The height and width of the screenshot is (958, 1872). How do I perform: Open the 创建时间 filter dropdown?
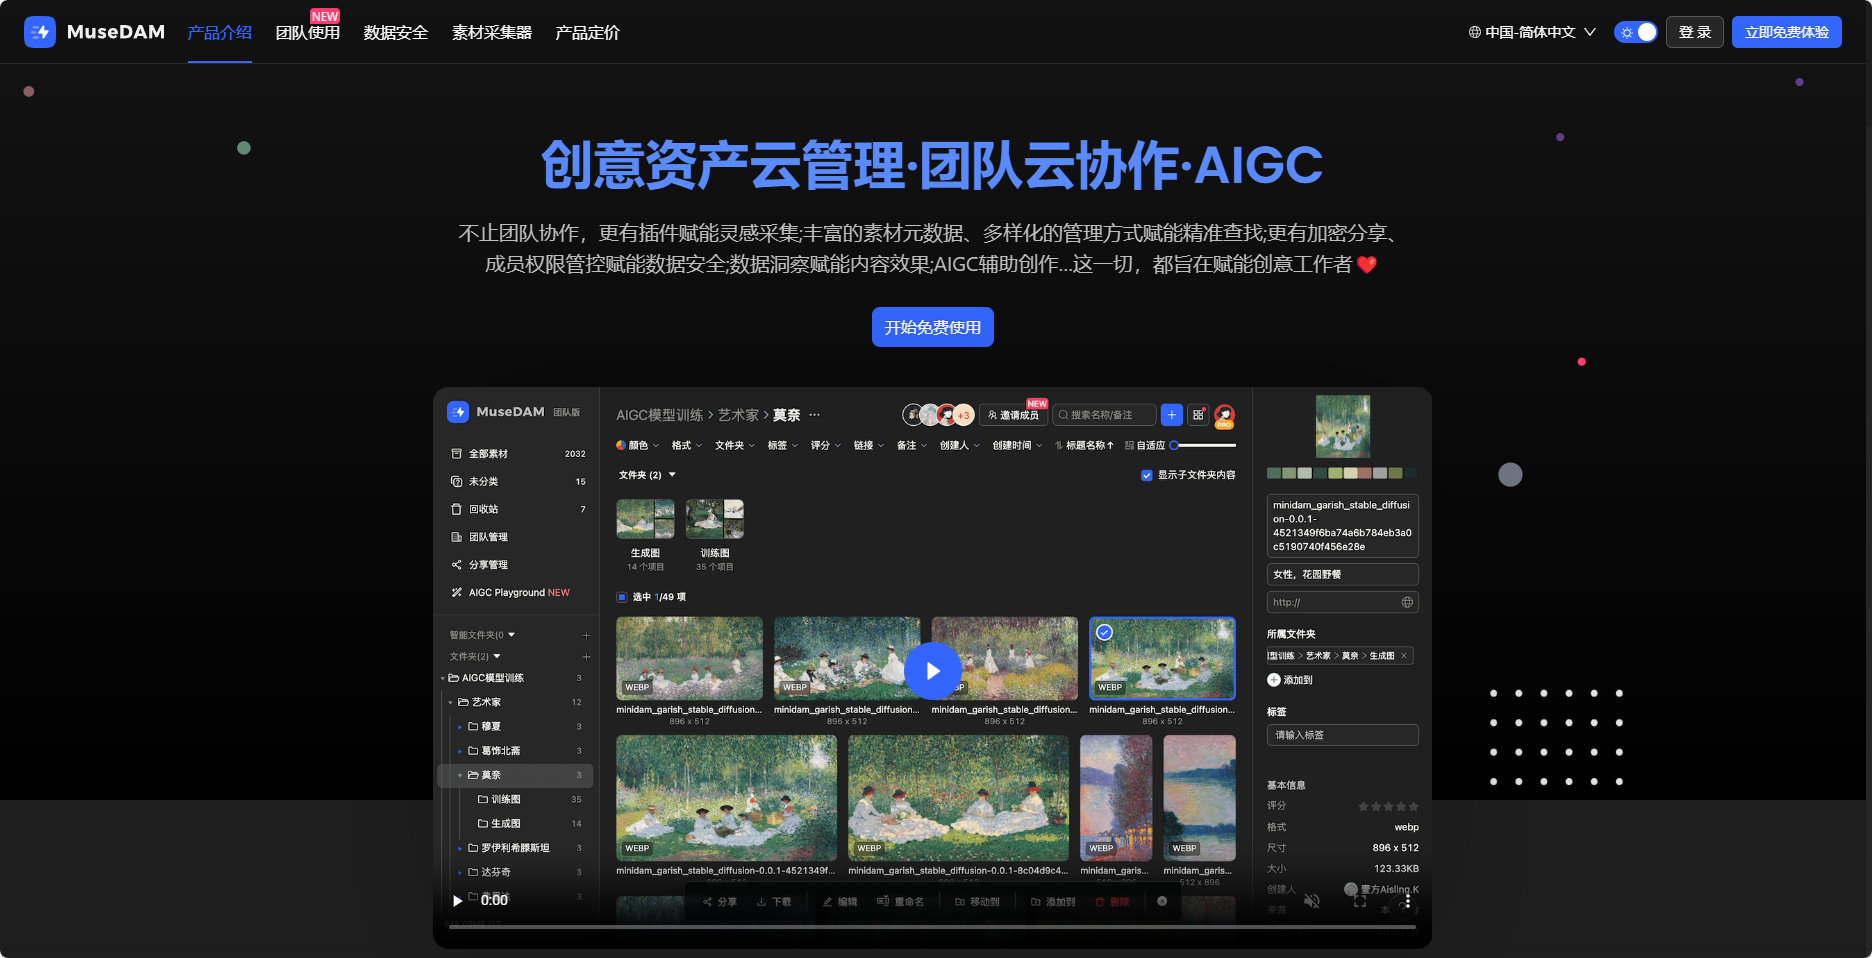click(1017, 445)
